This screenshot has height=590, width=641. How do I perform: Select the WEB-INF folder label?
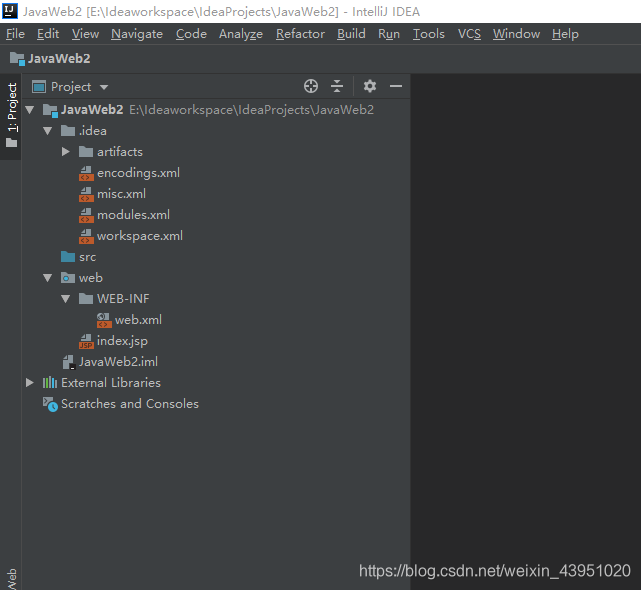click(x=123, y=299)
